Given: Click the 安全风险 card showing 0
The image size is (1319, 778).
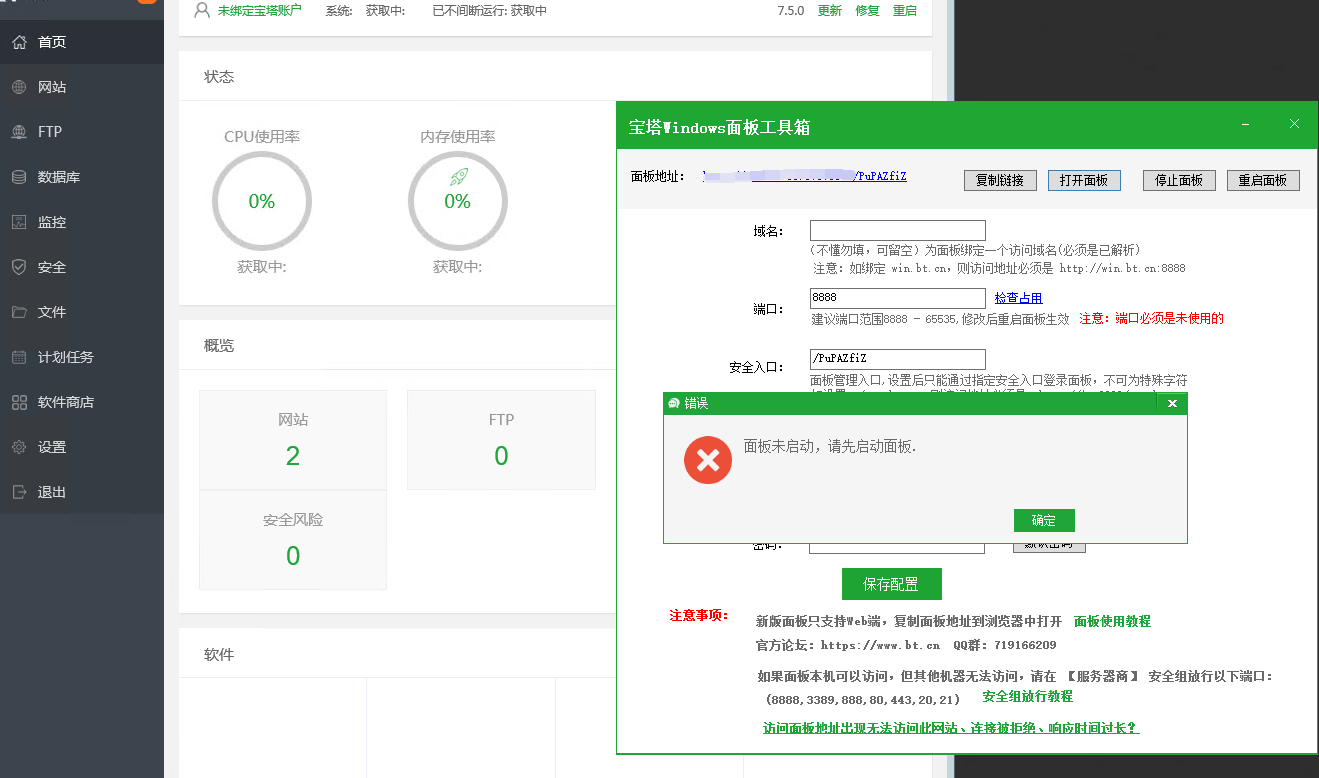Looking at the screenshot, I should point(293,540).
